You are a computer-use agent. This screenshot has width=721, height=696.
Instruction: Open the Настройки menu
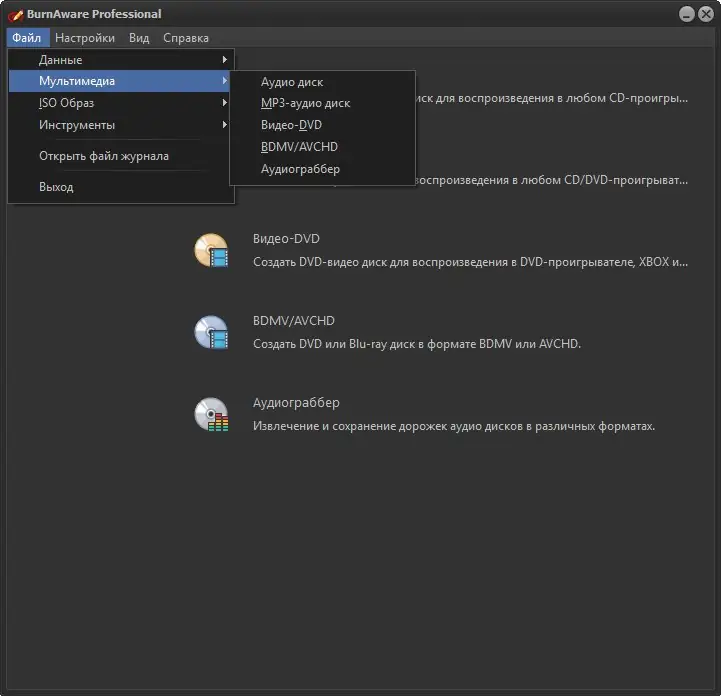point(85,38)
